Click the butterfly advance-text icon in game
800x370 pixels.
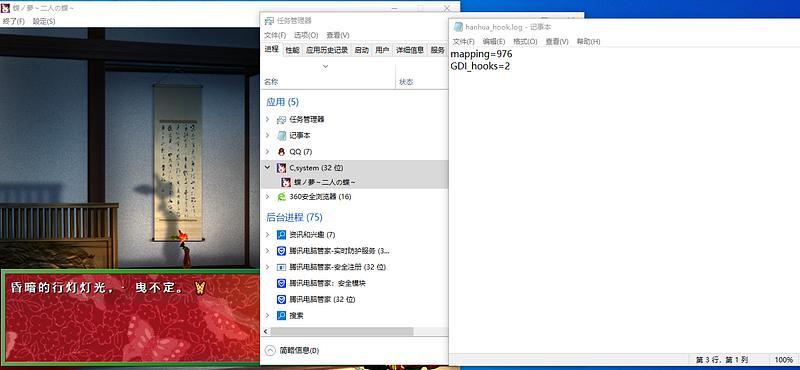pyautogui.click(x=199, y=287)
